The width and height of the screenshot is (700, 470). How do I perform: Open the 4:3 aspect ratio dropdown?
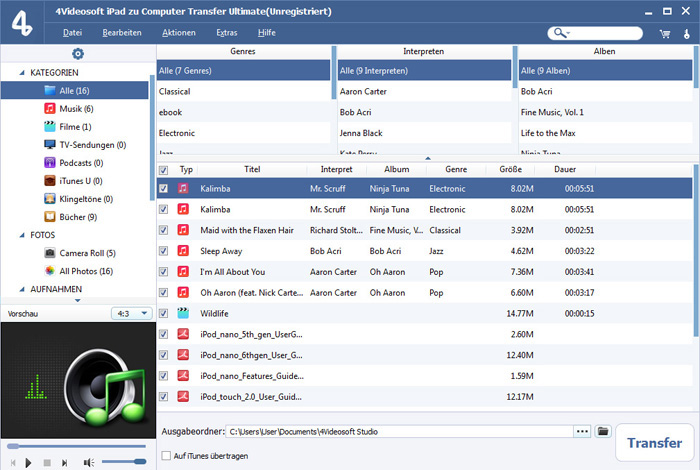[x=130, y=313]
